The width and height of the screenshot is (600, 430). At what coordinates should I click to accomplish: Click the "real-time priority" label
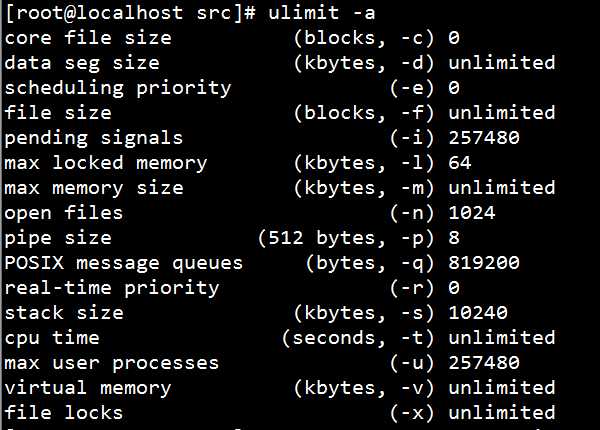click(x=112, y=288)
